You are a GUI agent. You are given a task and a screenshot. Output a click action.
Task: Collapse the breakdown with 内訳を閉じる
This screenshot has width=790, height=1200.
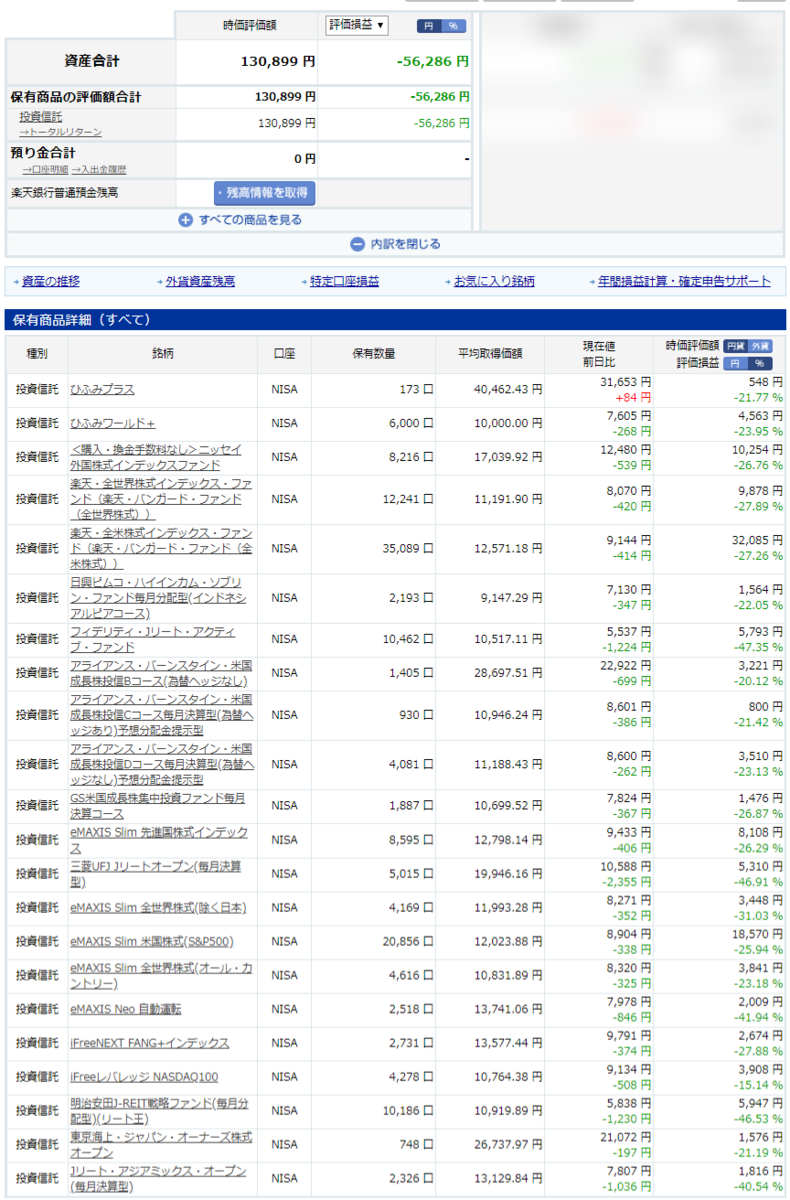click(x=405, y=244)
